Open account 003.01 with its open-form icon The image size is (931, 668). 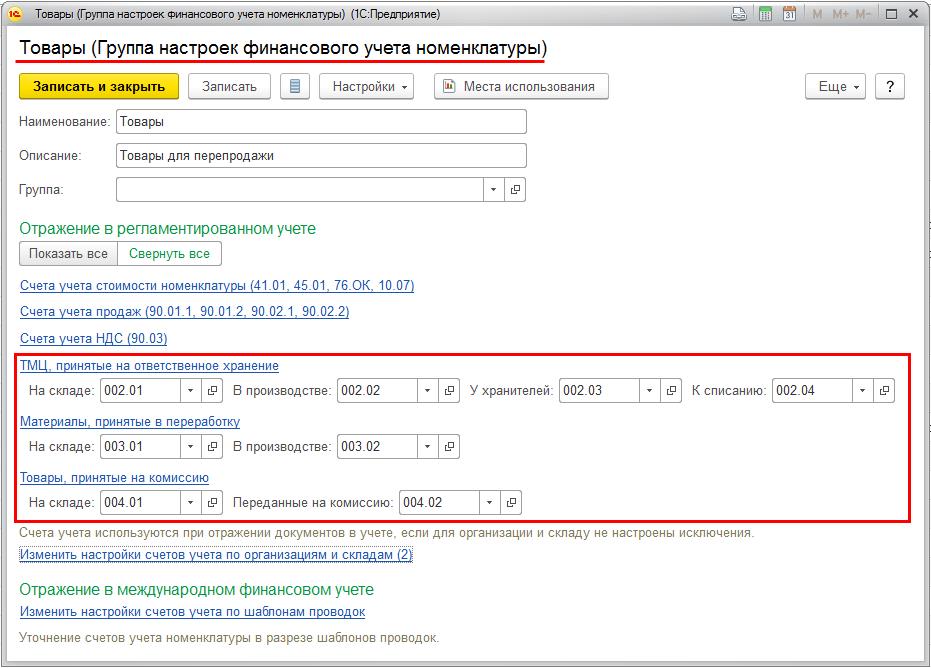[212, 447]
